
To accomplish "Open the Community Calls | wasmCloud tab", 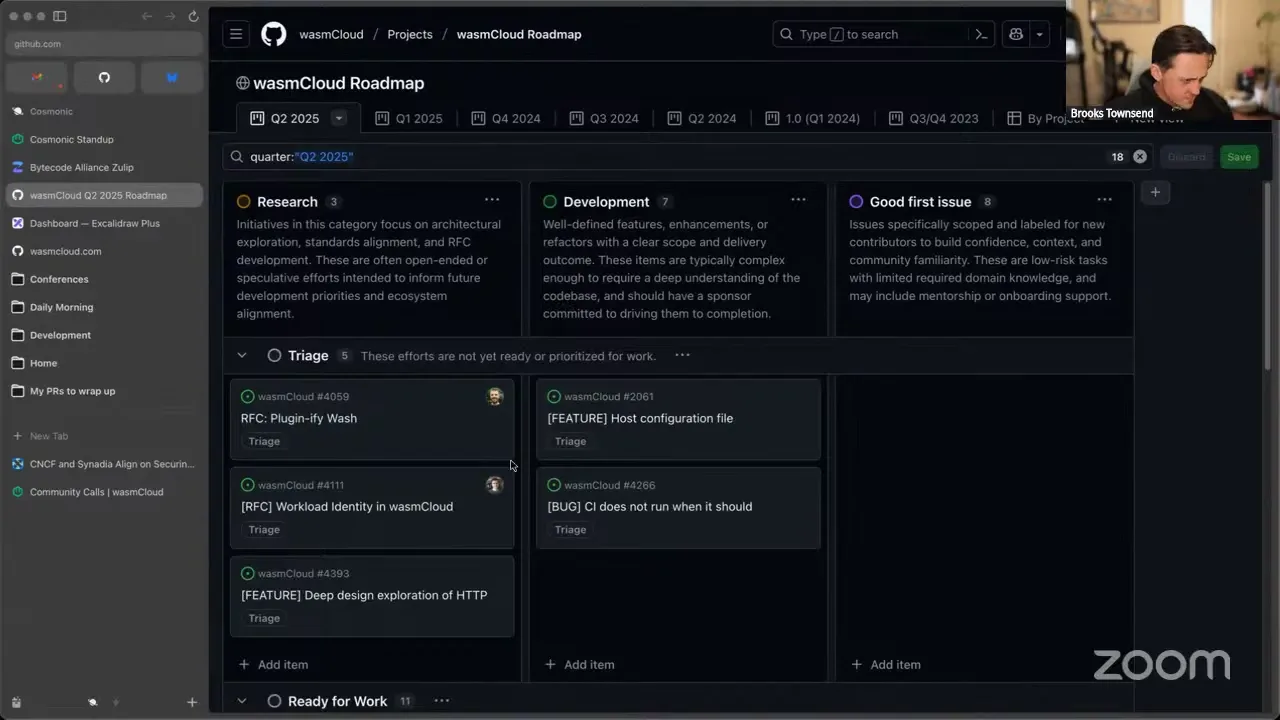I will (104, 492).
